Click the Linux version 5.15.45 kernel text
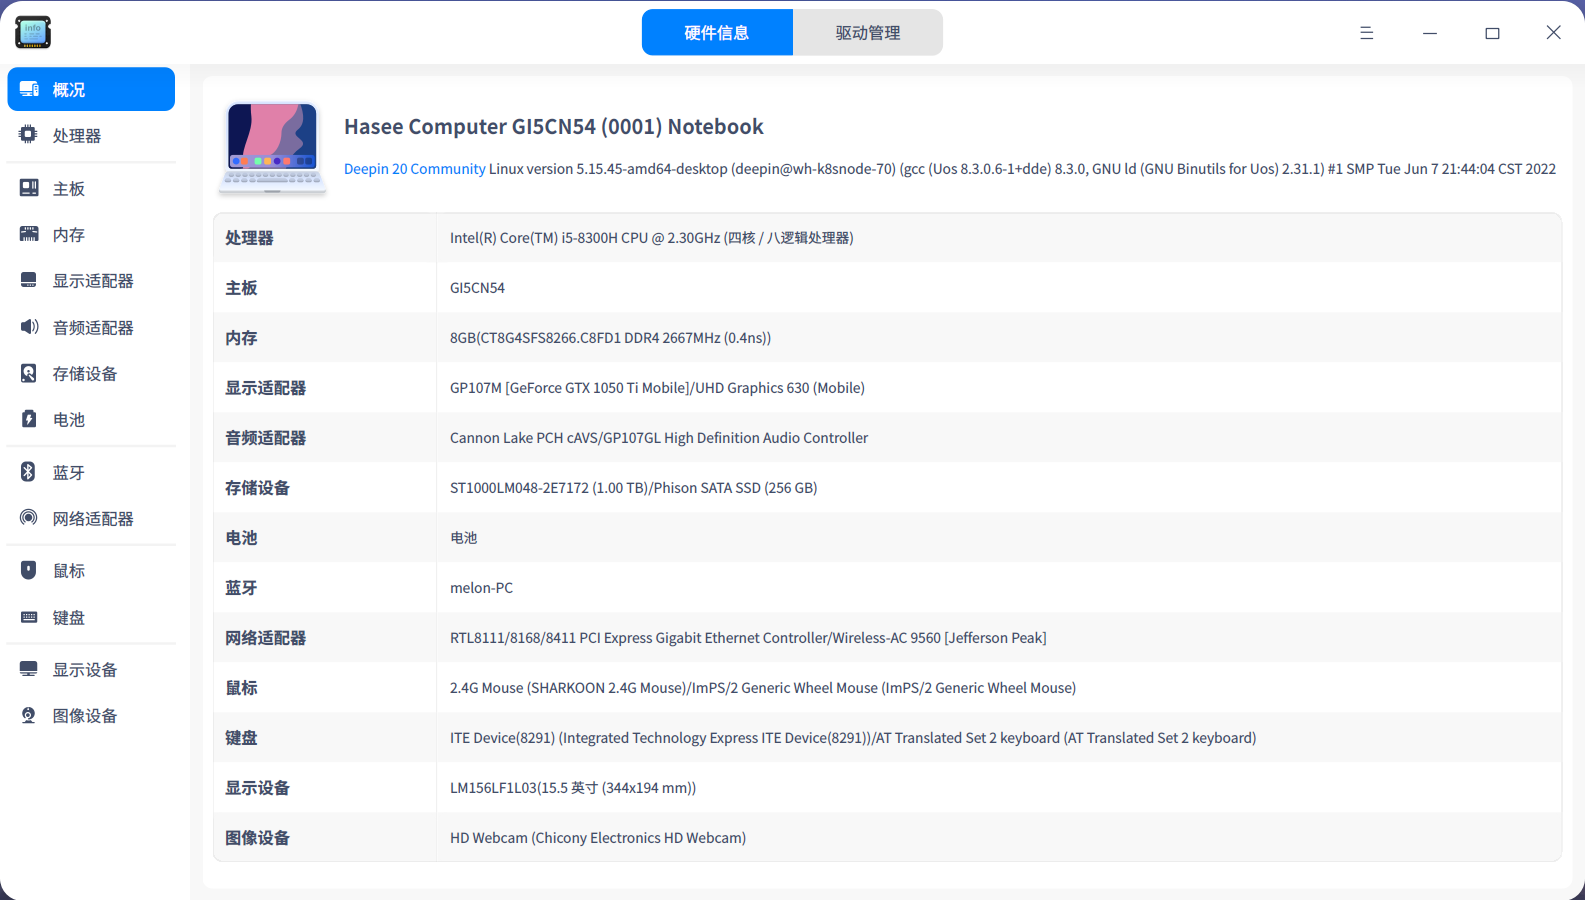1585x900 pixels. pyautogui.click(x=1022, y=169)
